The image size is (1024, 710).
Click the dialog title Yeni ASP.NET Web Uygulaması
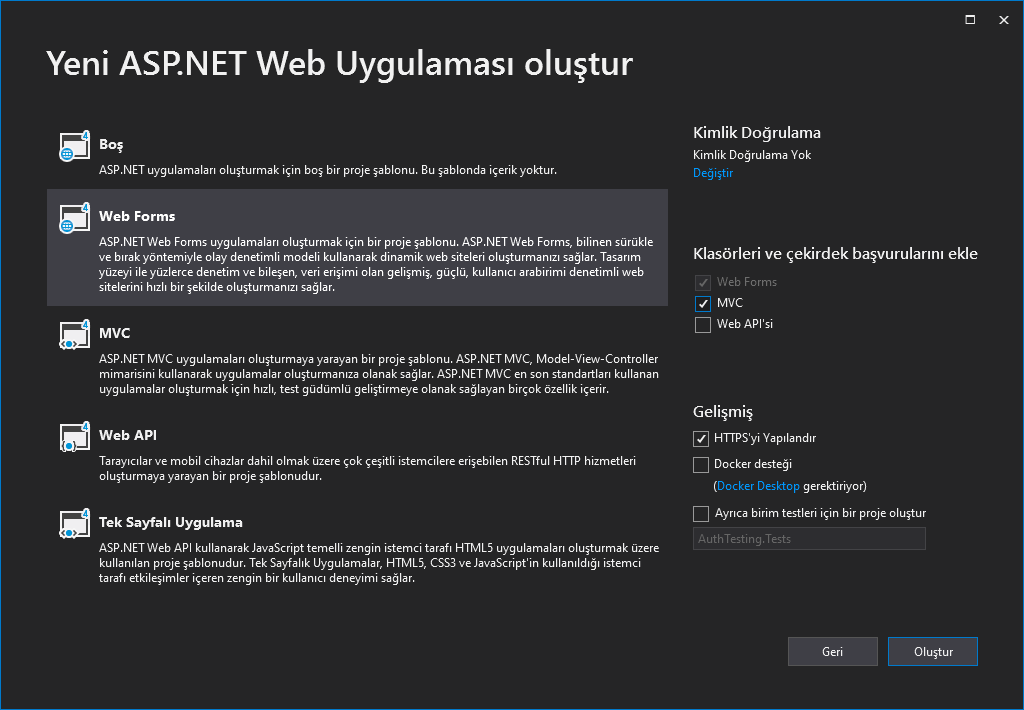[340, 63]
